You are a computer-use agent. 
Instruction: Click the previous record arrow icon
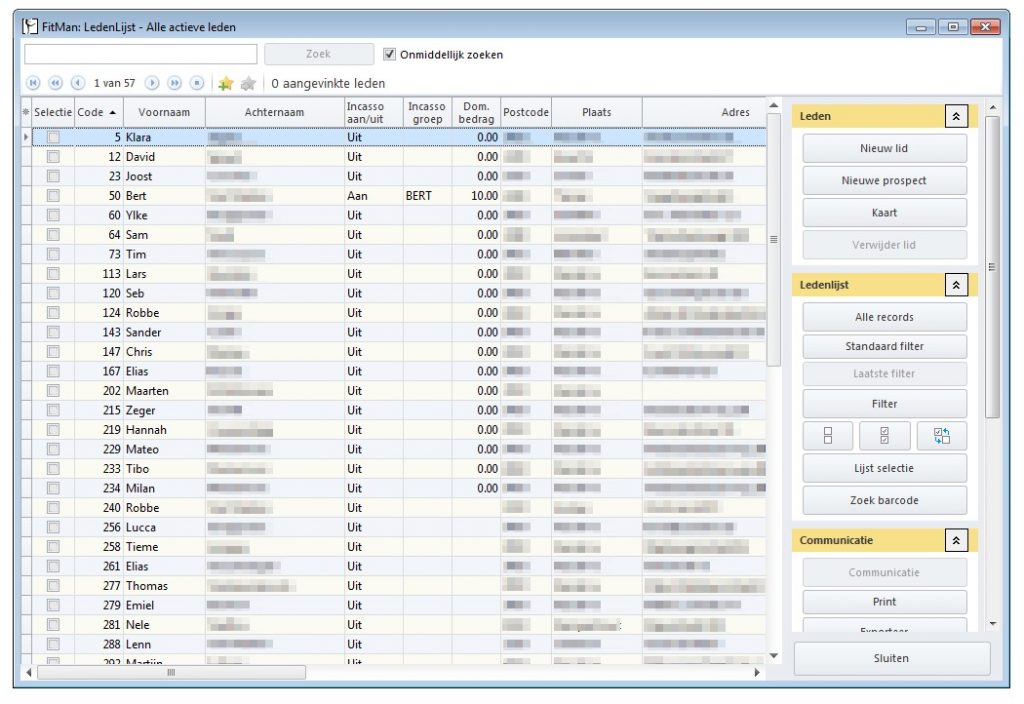pyautogui.click(x=77, y=83)
